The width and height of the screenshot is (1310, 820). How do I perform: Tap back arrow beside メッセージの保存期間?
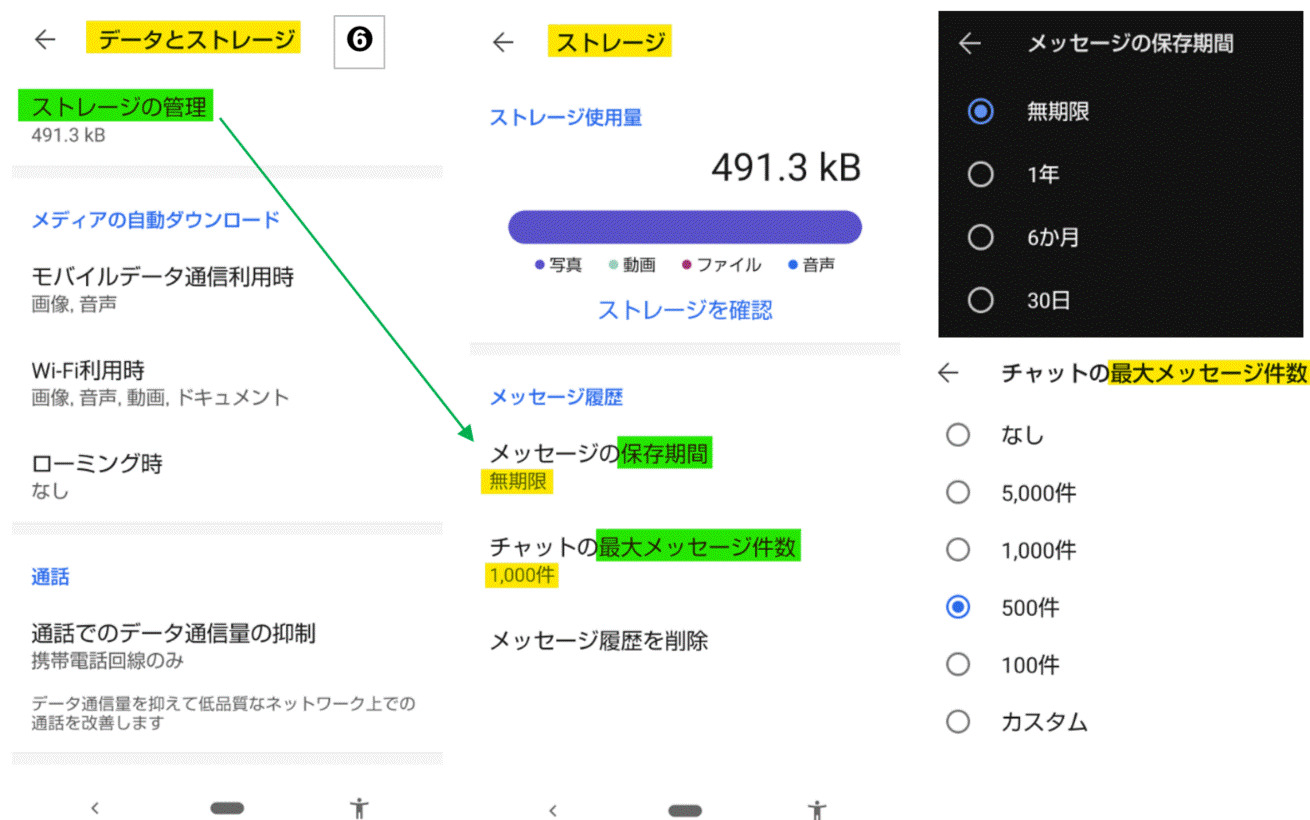click(969, 44)
